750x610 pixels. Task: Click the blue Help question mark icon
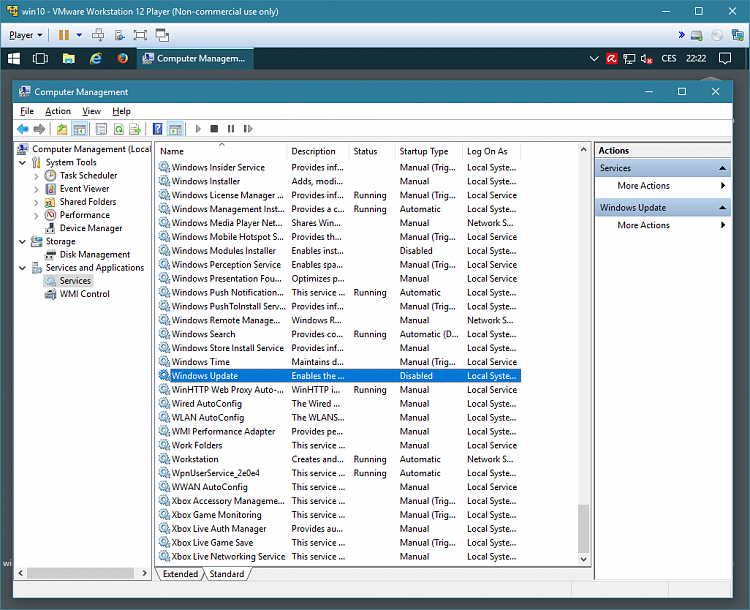tap(157, 129)
